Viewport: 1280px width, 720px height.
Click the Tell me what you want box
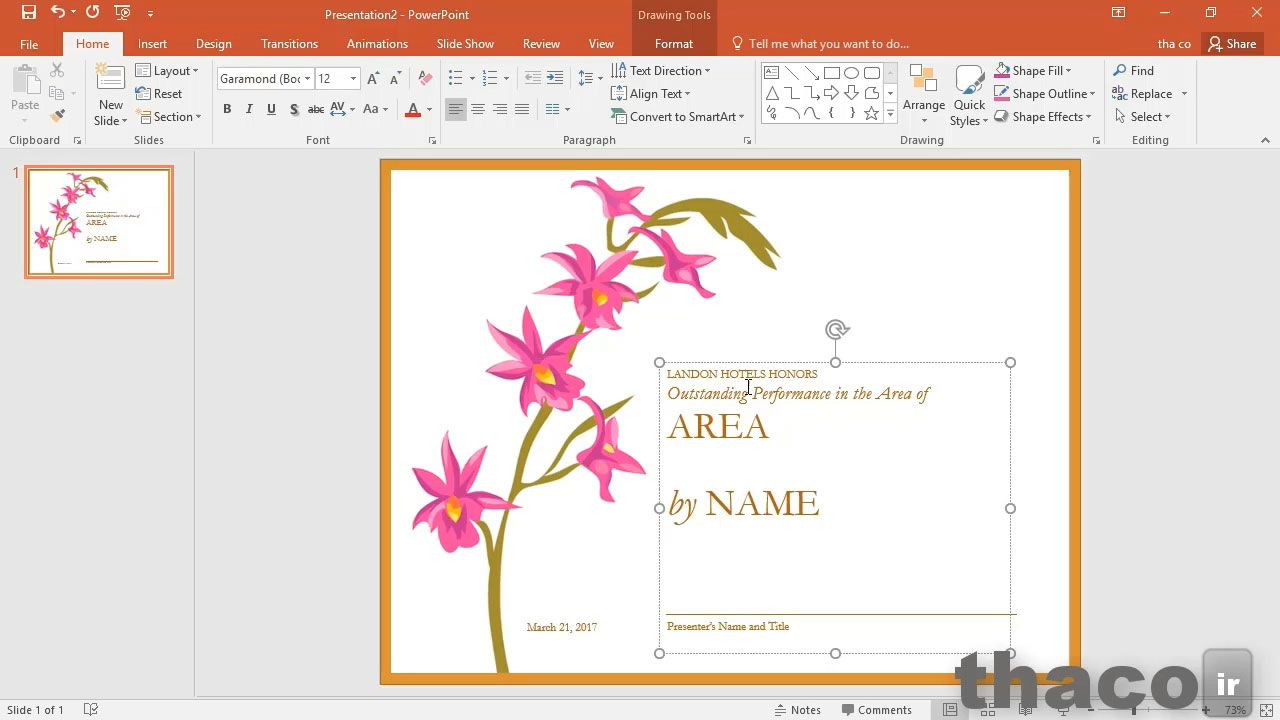tap(820, 44)
